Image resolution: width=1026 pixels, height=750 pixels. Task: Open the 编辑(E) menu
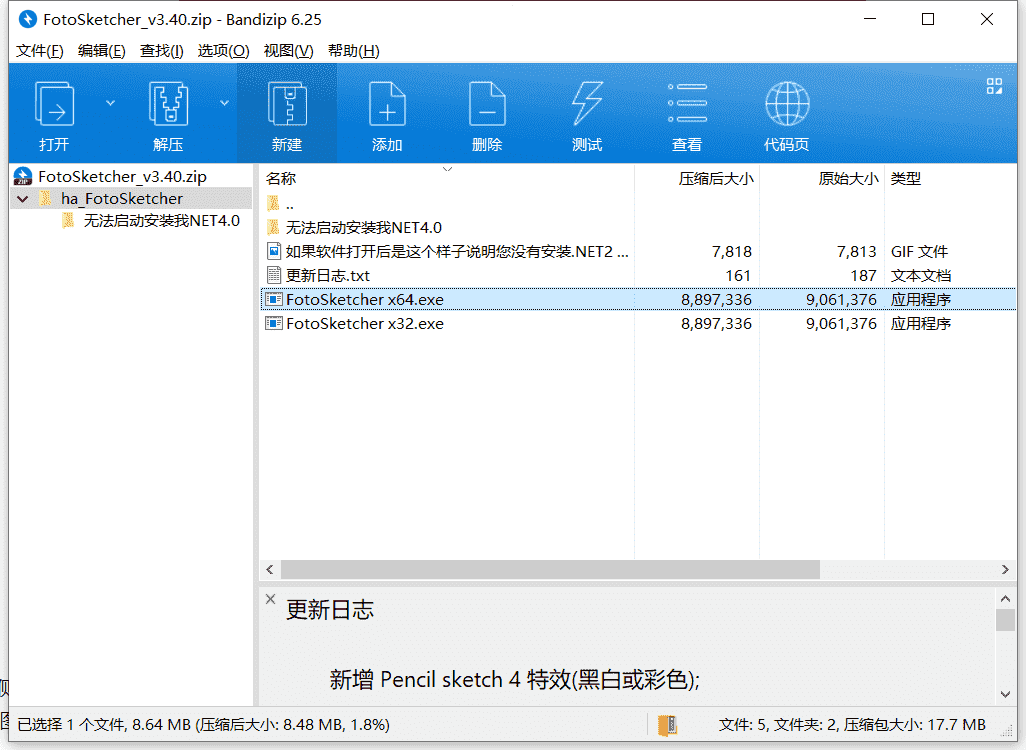click(x=101, y=50)
